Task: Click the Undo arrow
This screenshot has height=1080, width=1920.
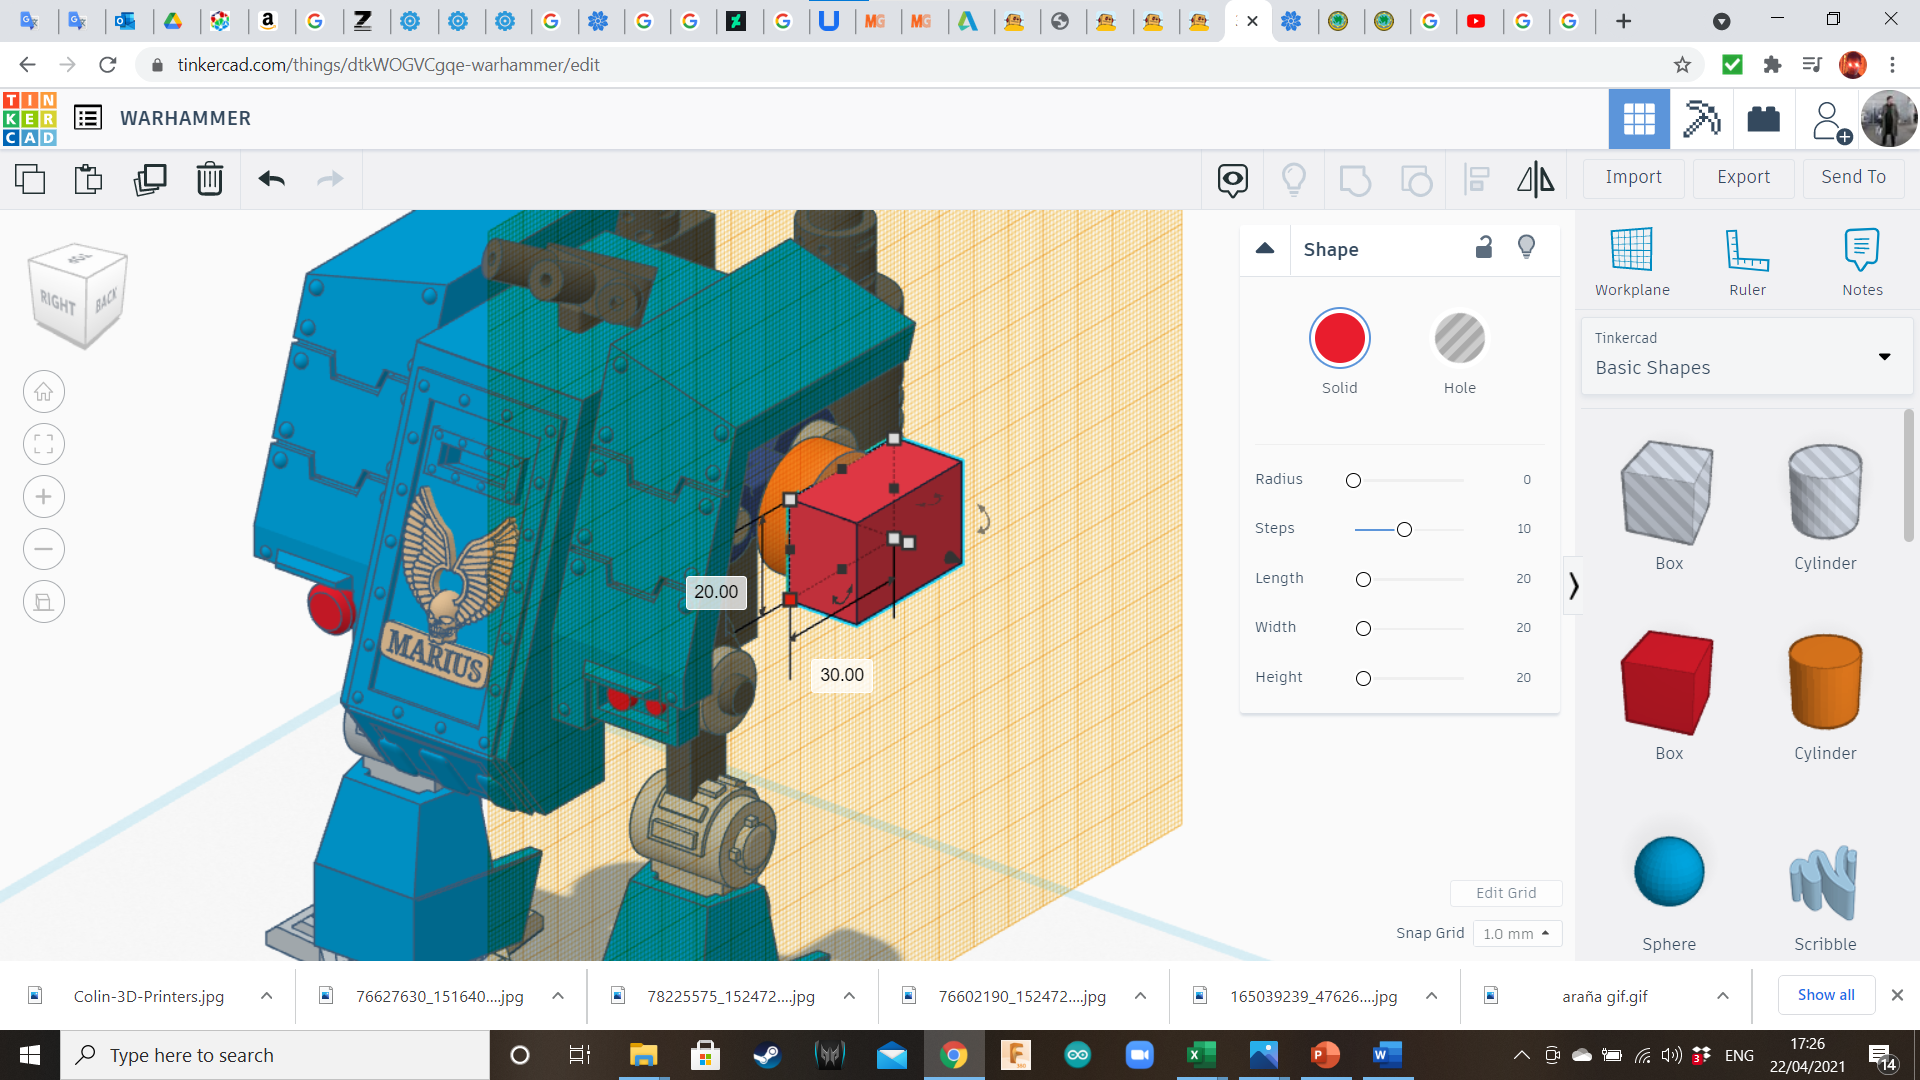Action: click(x=271, y=179)
